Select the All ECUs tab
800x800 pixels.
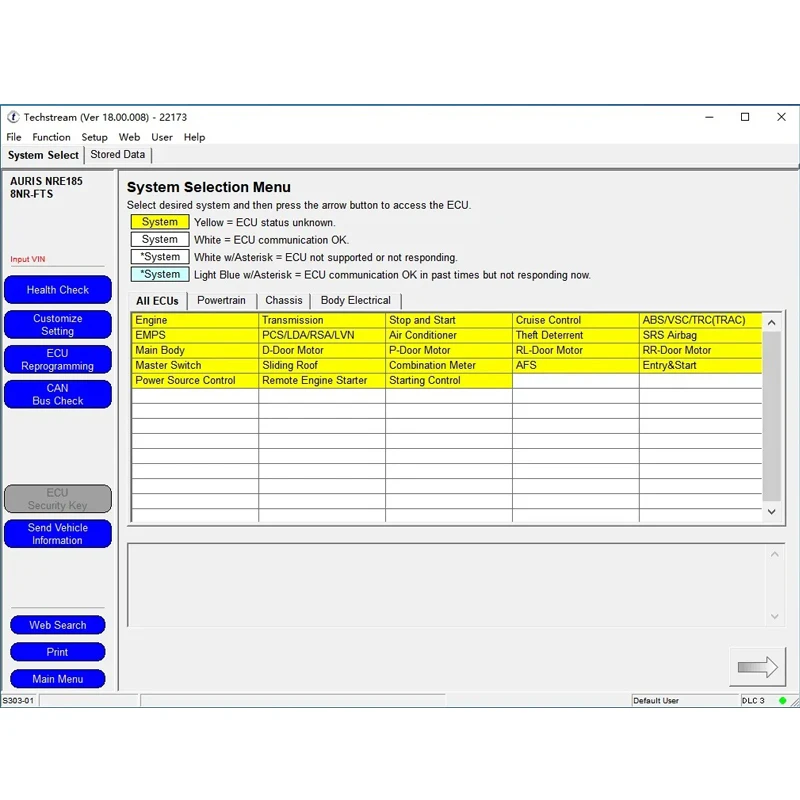pos(157,301)
